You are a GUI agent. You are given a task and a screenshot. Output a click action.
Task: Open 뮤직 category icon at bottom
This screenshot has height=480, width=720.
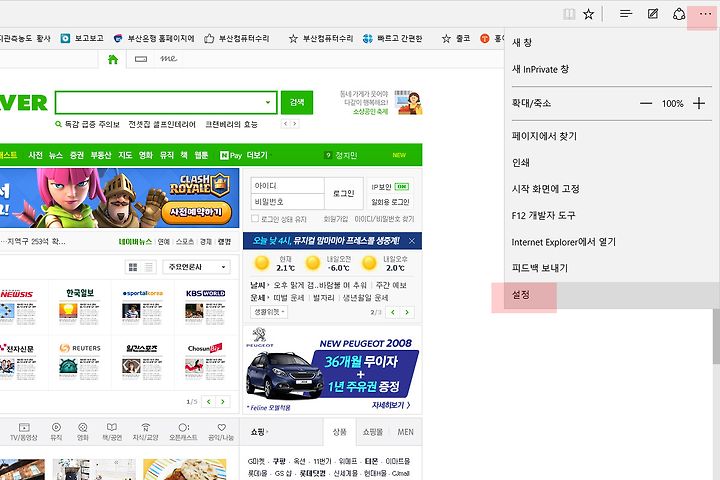tap(56, 432)
